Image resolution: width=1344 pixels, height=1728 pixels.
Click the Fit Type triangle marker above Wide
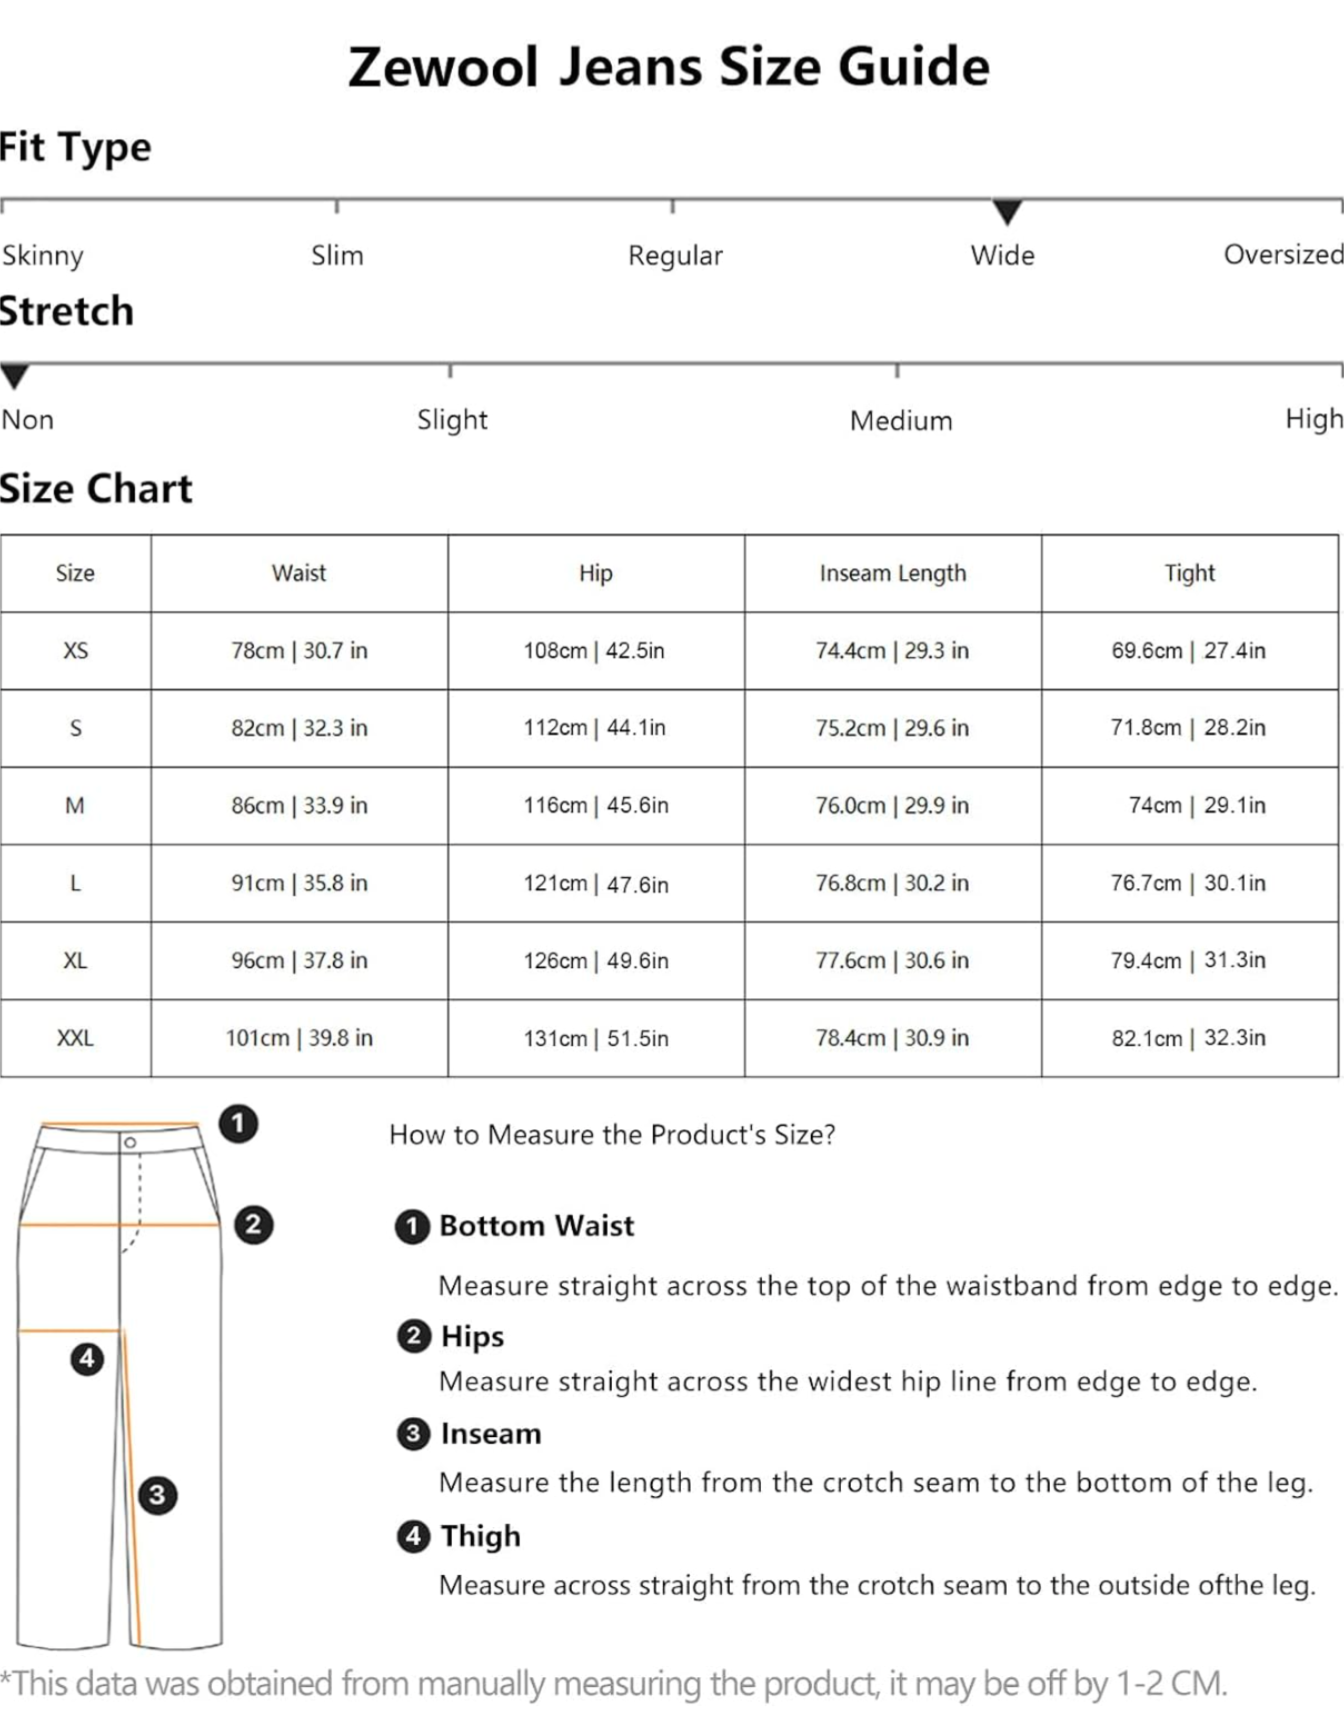click(1007, 212)
